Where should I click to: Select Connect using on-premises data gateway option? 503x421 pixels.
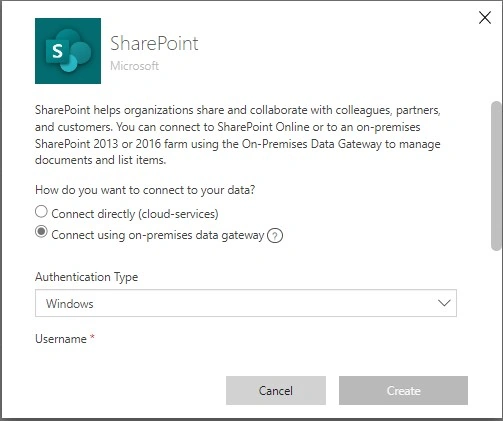coord(41,232)
